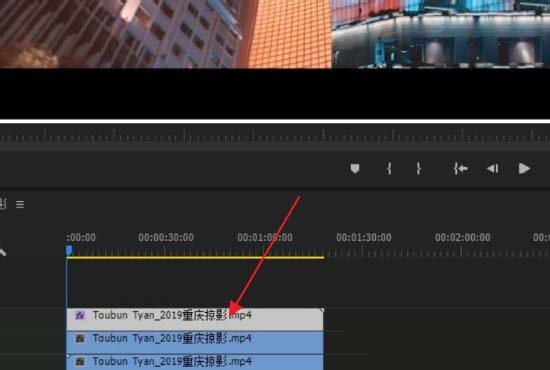Click the Mark Out bracket icon
Image resolution: width=550 pixels, height=370 pixels.
[x=418, y=169]
